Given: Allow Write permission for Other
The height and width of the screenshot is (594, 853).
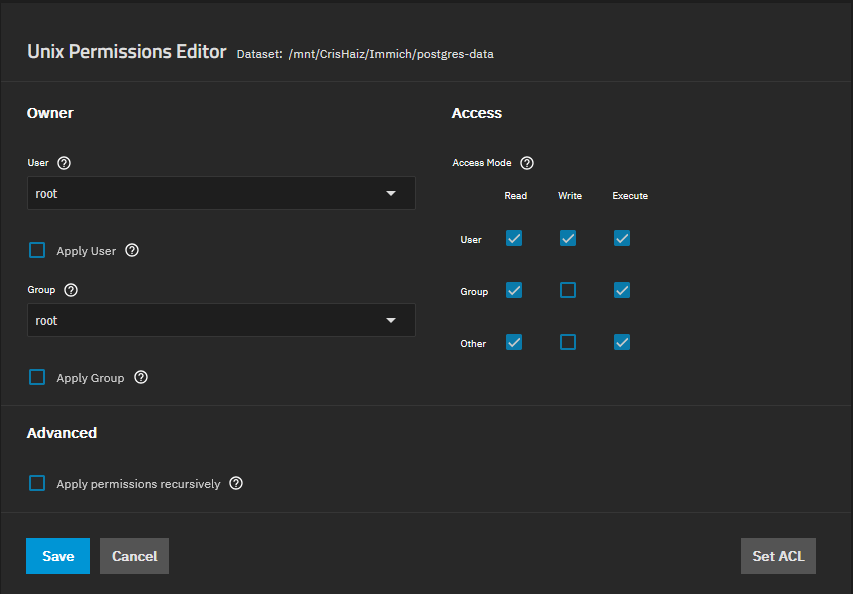Looking at the screenshot, I should tap(568, 342).
